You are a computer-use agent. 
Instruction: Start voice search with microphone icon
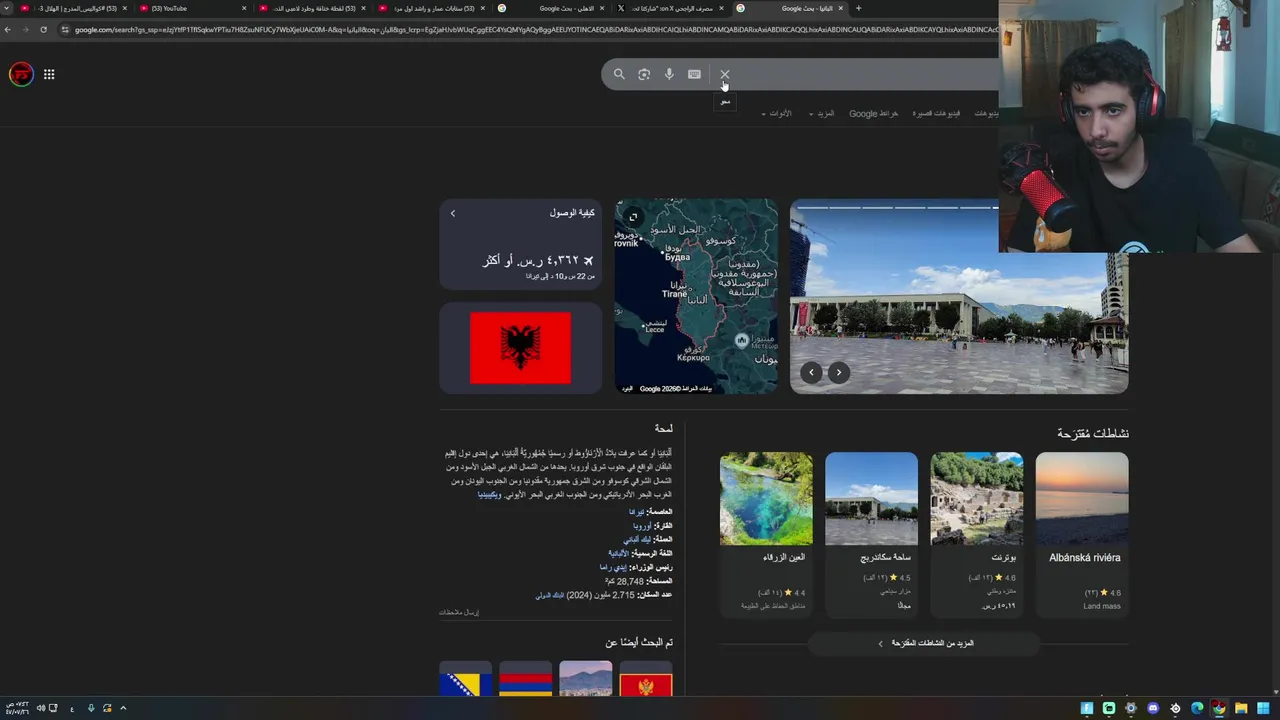(x=669, y=74)
